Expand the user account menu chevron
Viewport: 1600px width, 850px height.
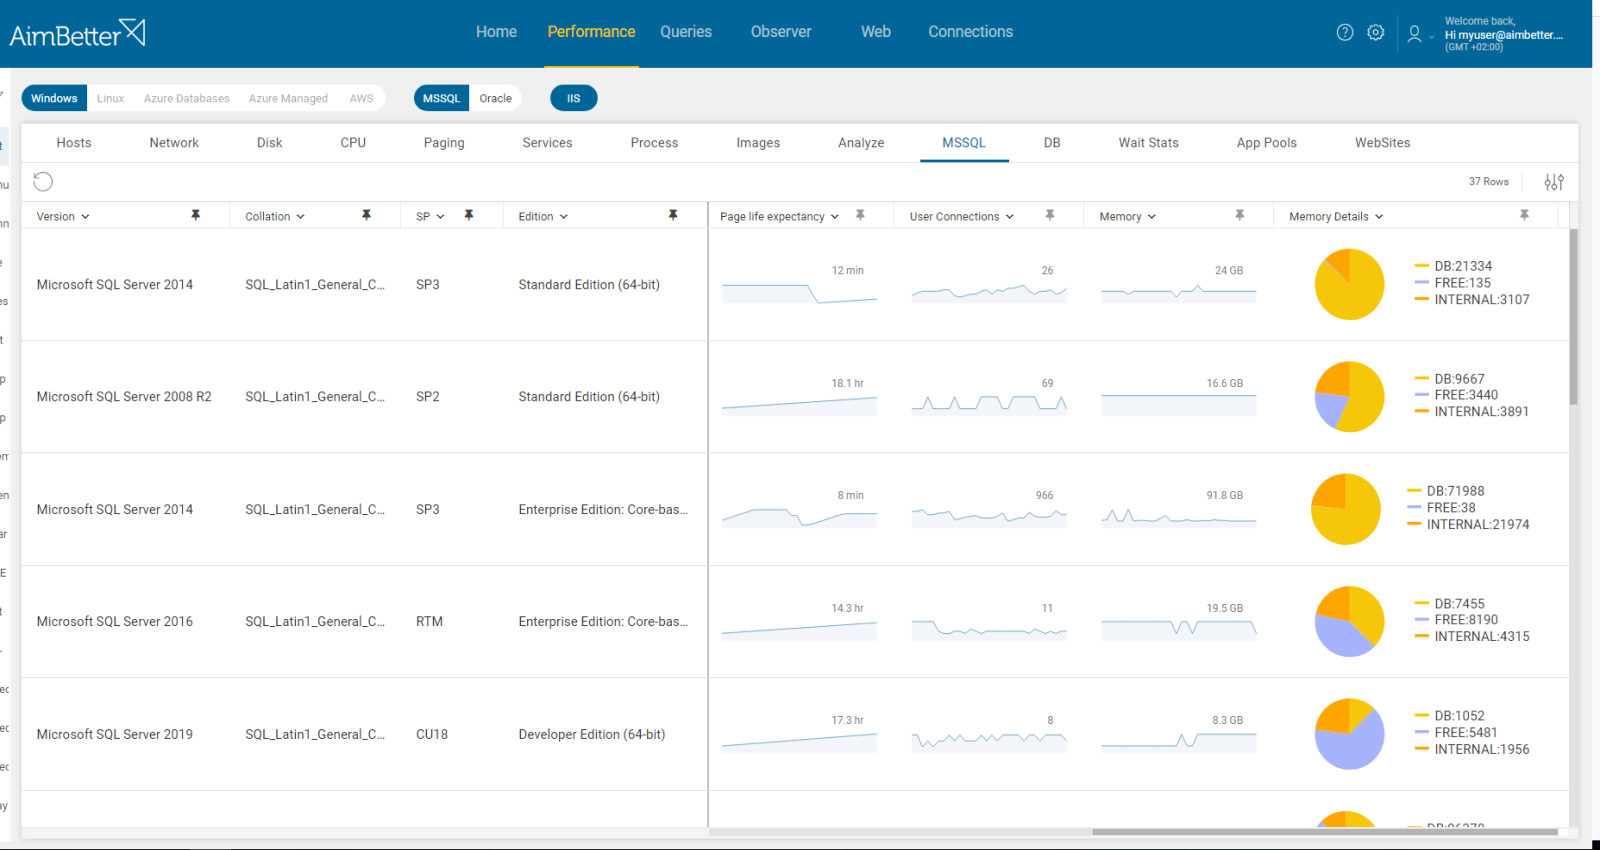click(x=1432, y=37)
